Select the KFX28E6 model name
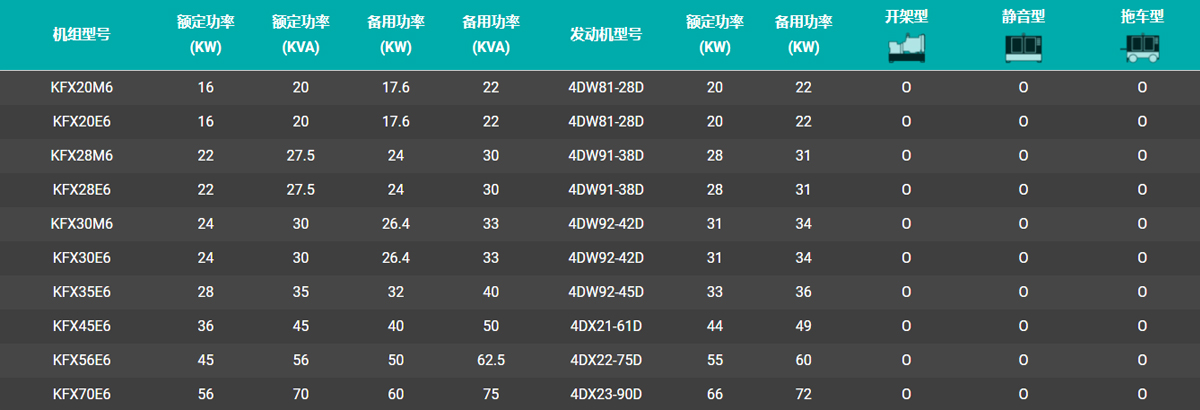The image size is (1200, 410). click(82, 190)
